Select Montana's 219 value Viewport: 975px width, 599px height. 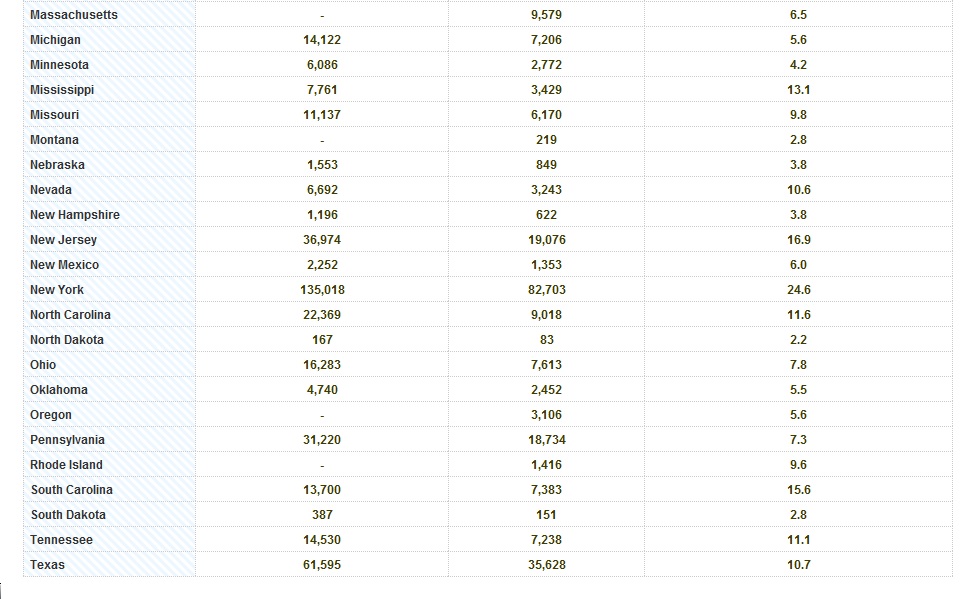(x=546, y=140)
